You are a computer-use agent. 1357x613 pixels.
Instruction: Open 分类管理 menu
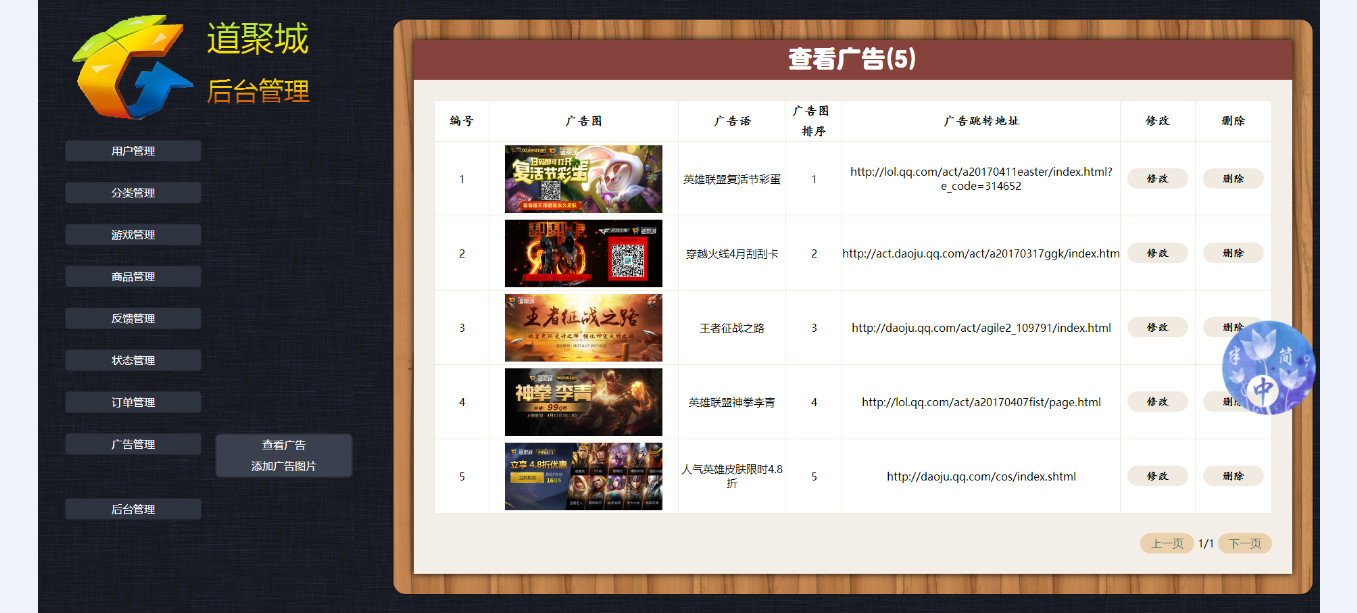coord(133,193)
